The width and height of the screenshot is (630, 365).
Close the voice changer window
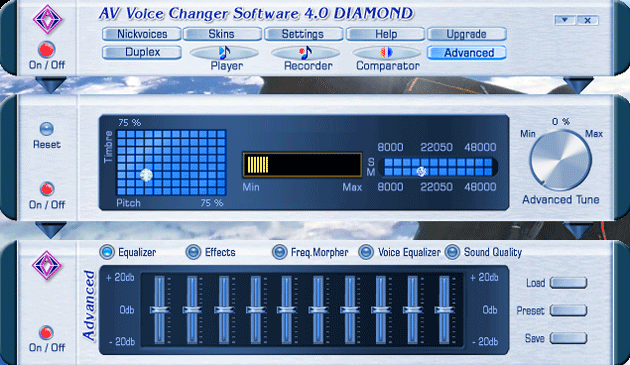(587, 20)
